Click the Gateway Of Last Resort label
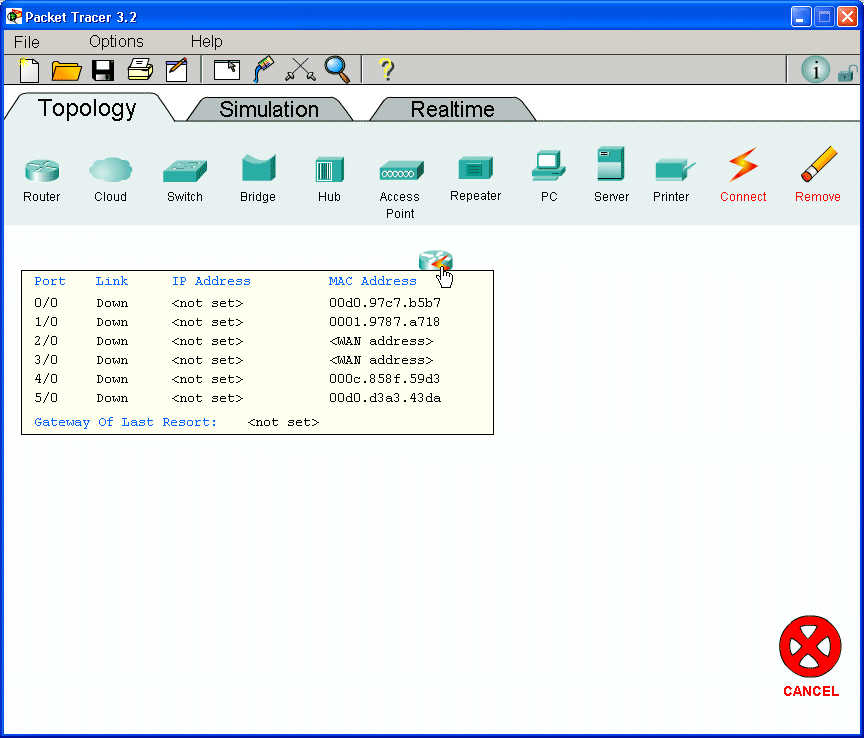 coord(126,422)
